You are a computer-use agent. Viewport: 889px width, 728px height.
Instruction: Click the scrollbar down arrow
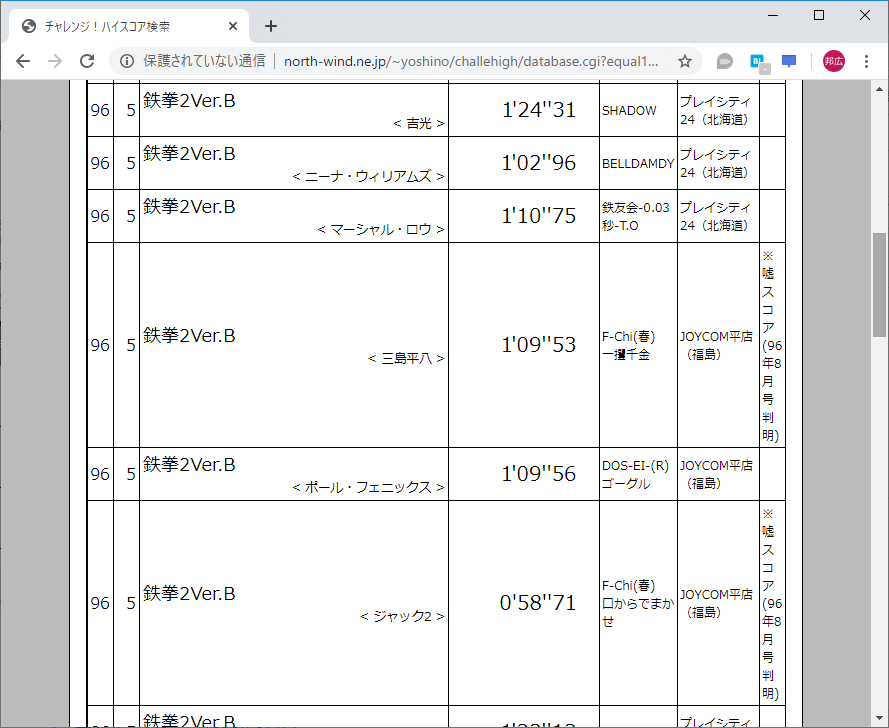tap(879, 719)
